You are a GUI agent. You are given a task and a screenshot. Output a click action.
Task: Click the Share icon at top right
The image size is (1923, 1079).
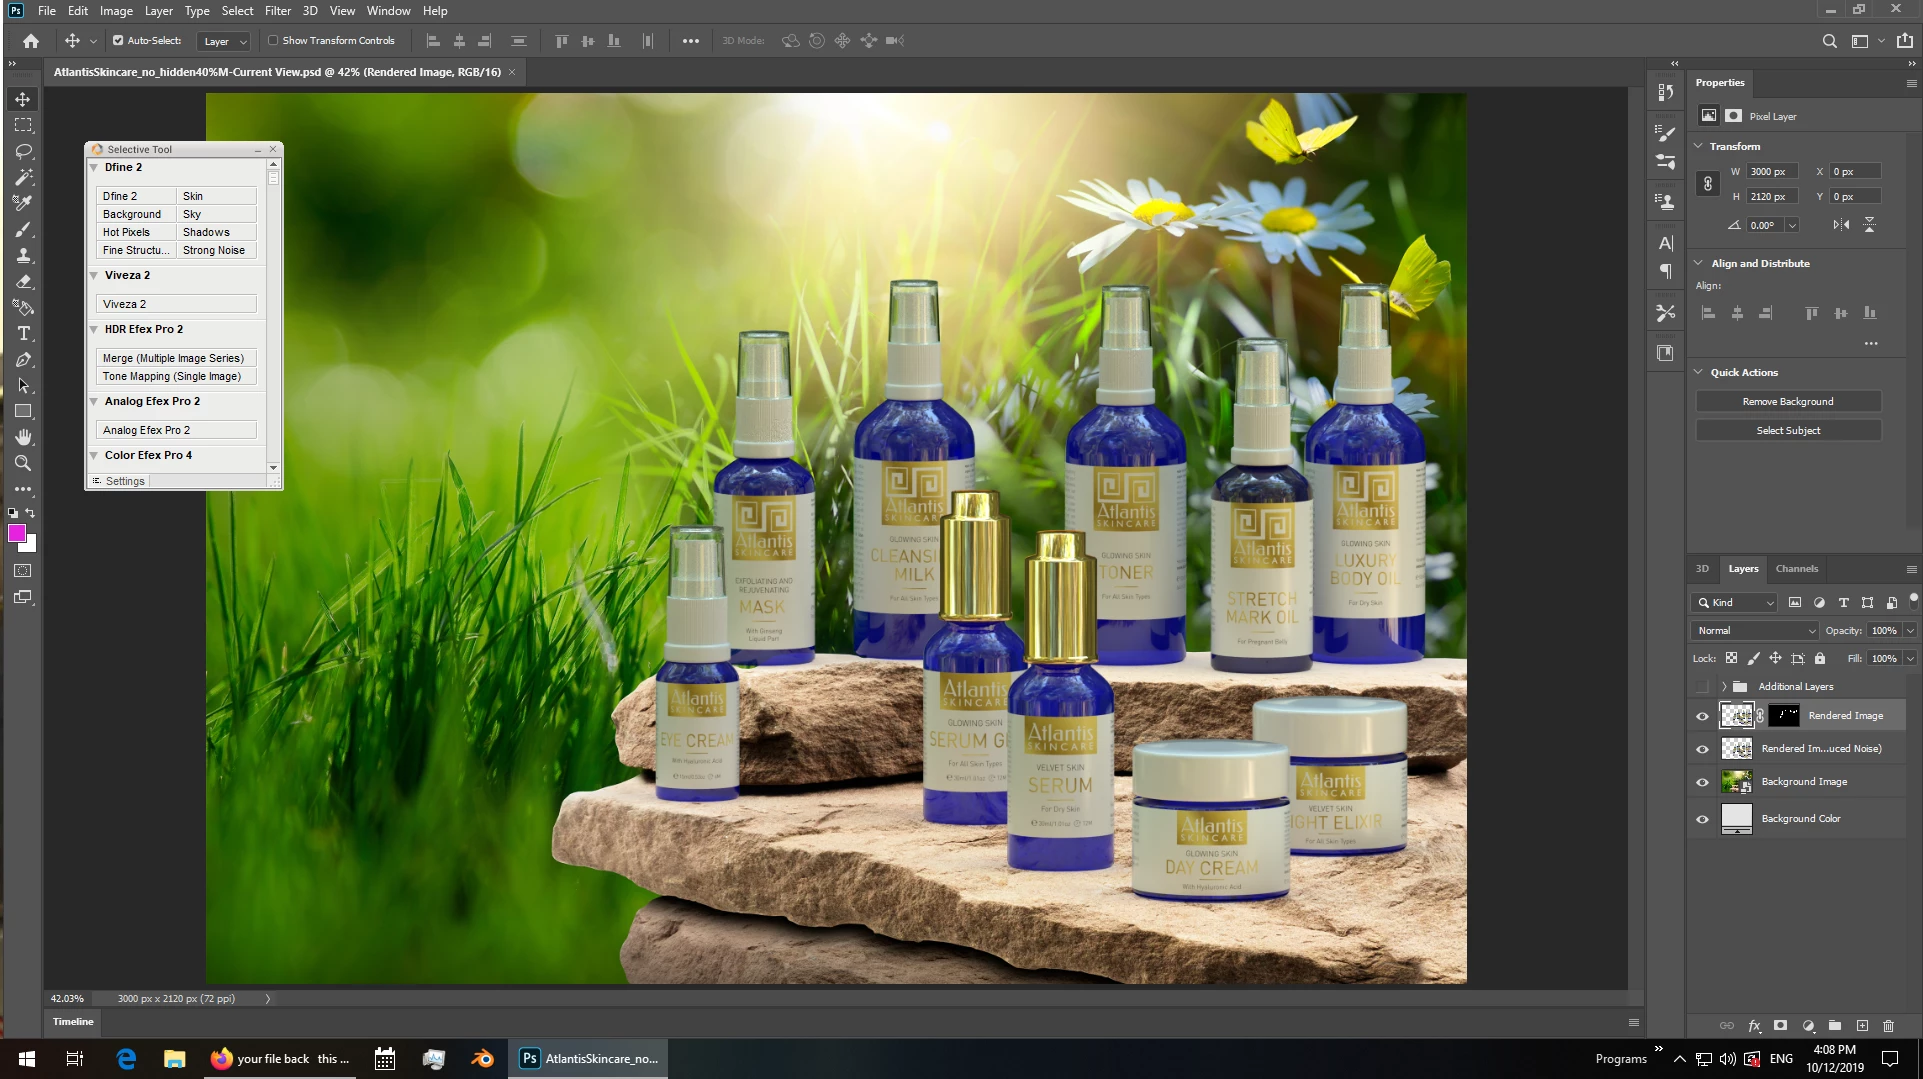click(x=1905, y=41)
